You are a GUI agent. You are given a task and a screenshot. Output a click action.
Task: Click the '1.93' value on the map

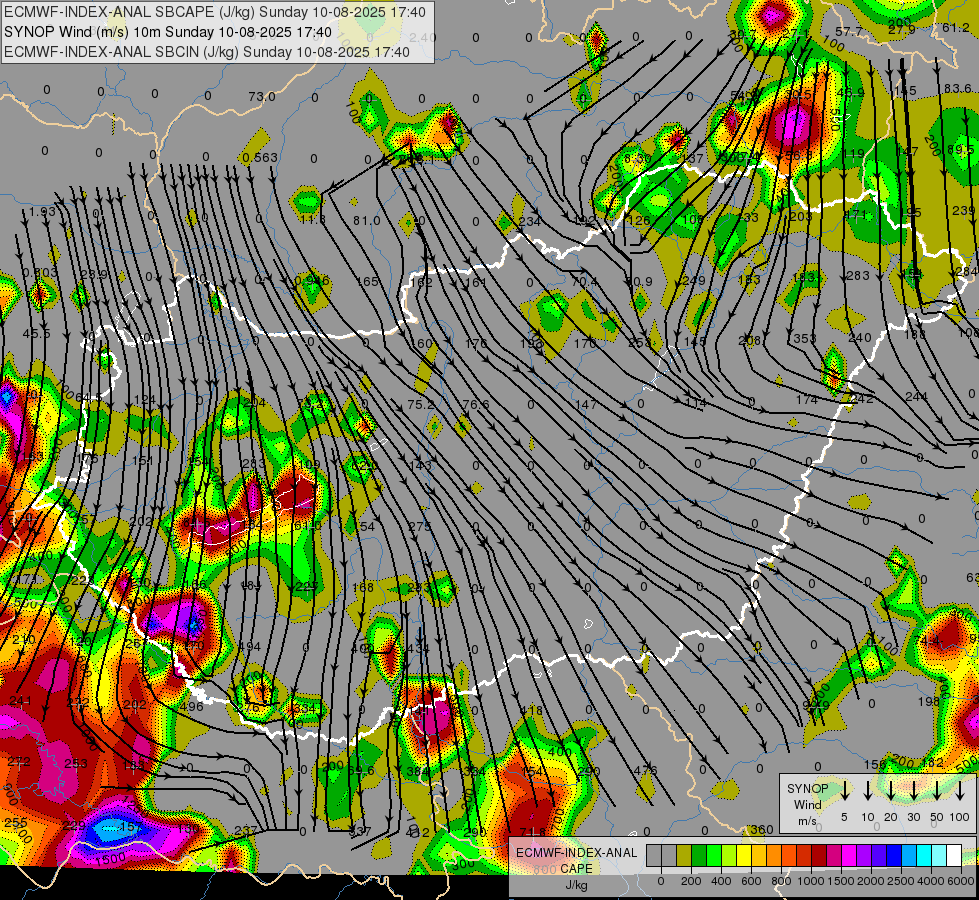tap(42, 212)
